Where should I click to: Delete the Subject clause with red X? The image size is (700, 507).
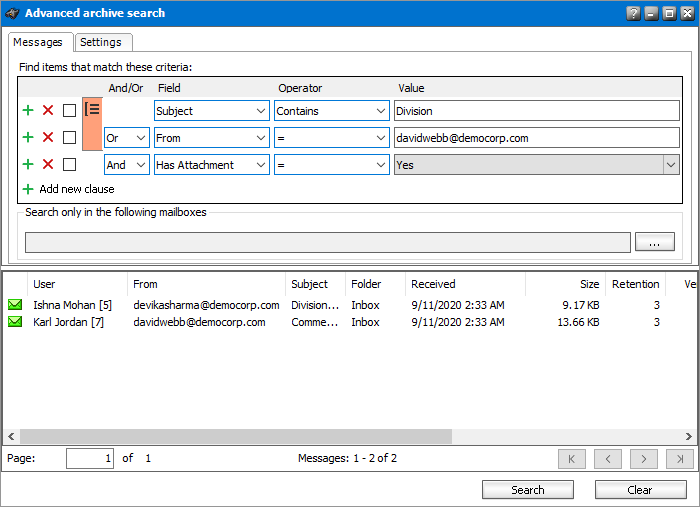48,110
